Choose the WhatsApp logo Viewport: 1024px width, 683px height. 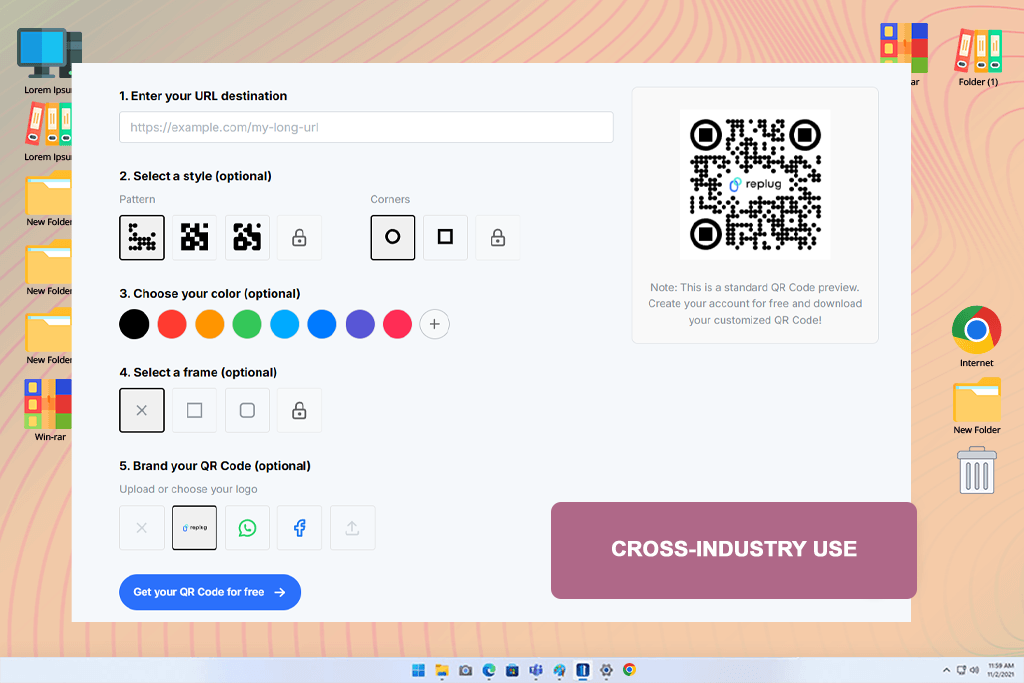click(x=248, y=528)
